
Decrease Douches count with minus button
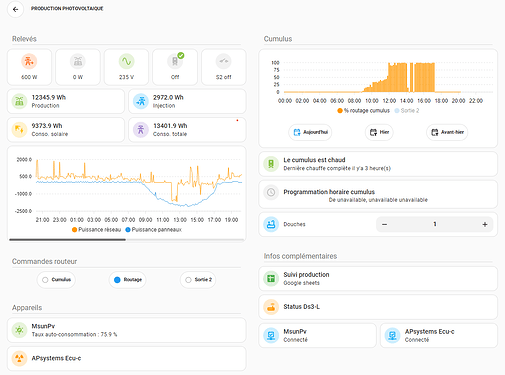(384, 224)
